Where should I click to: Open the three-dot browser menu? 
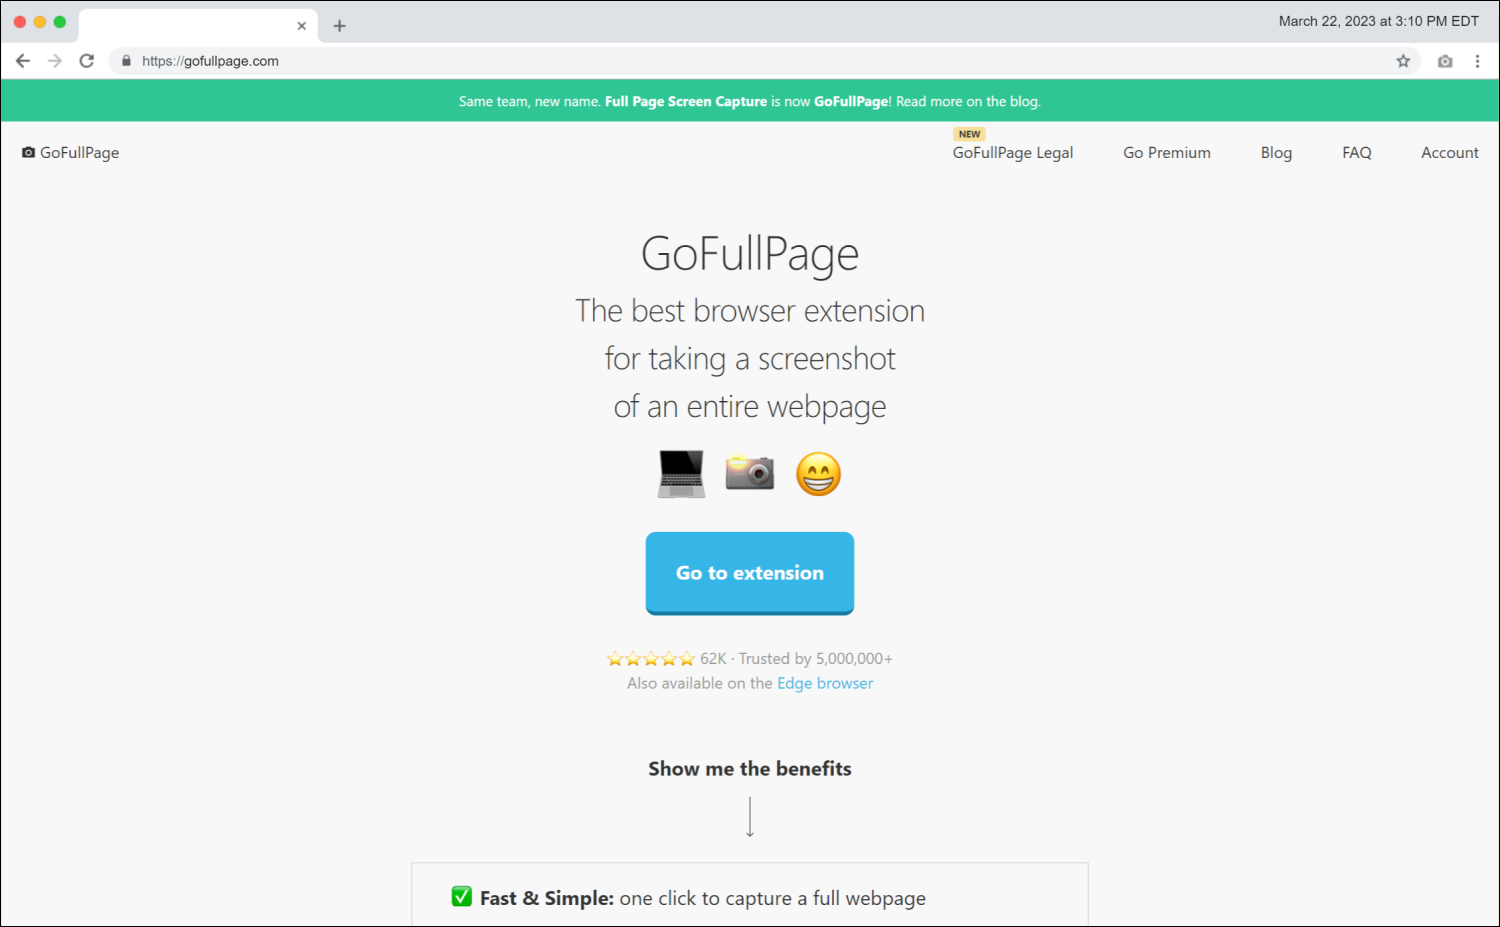pyautogui.click(x=1478, y=60)
